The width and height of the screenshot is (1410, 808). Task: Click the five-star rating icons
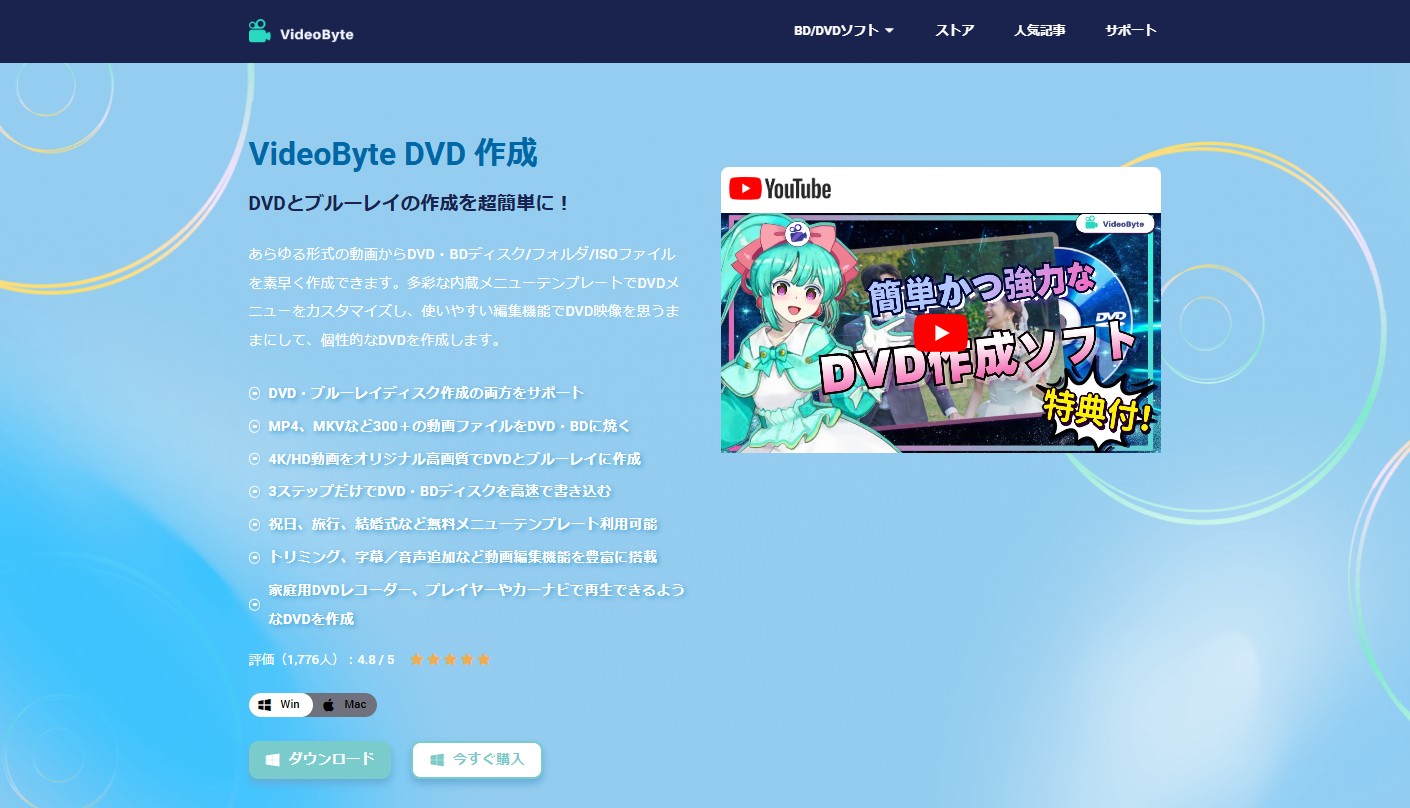pos(449,660)
